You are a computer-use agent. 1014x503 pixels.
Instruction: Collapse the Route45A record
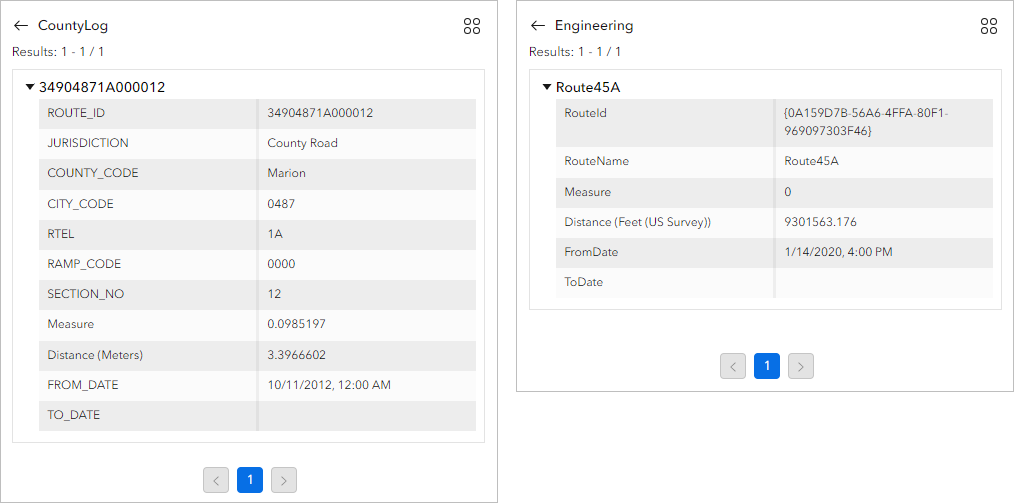pos(547,87)
